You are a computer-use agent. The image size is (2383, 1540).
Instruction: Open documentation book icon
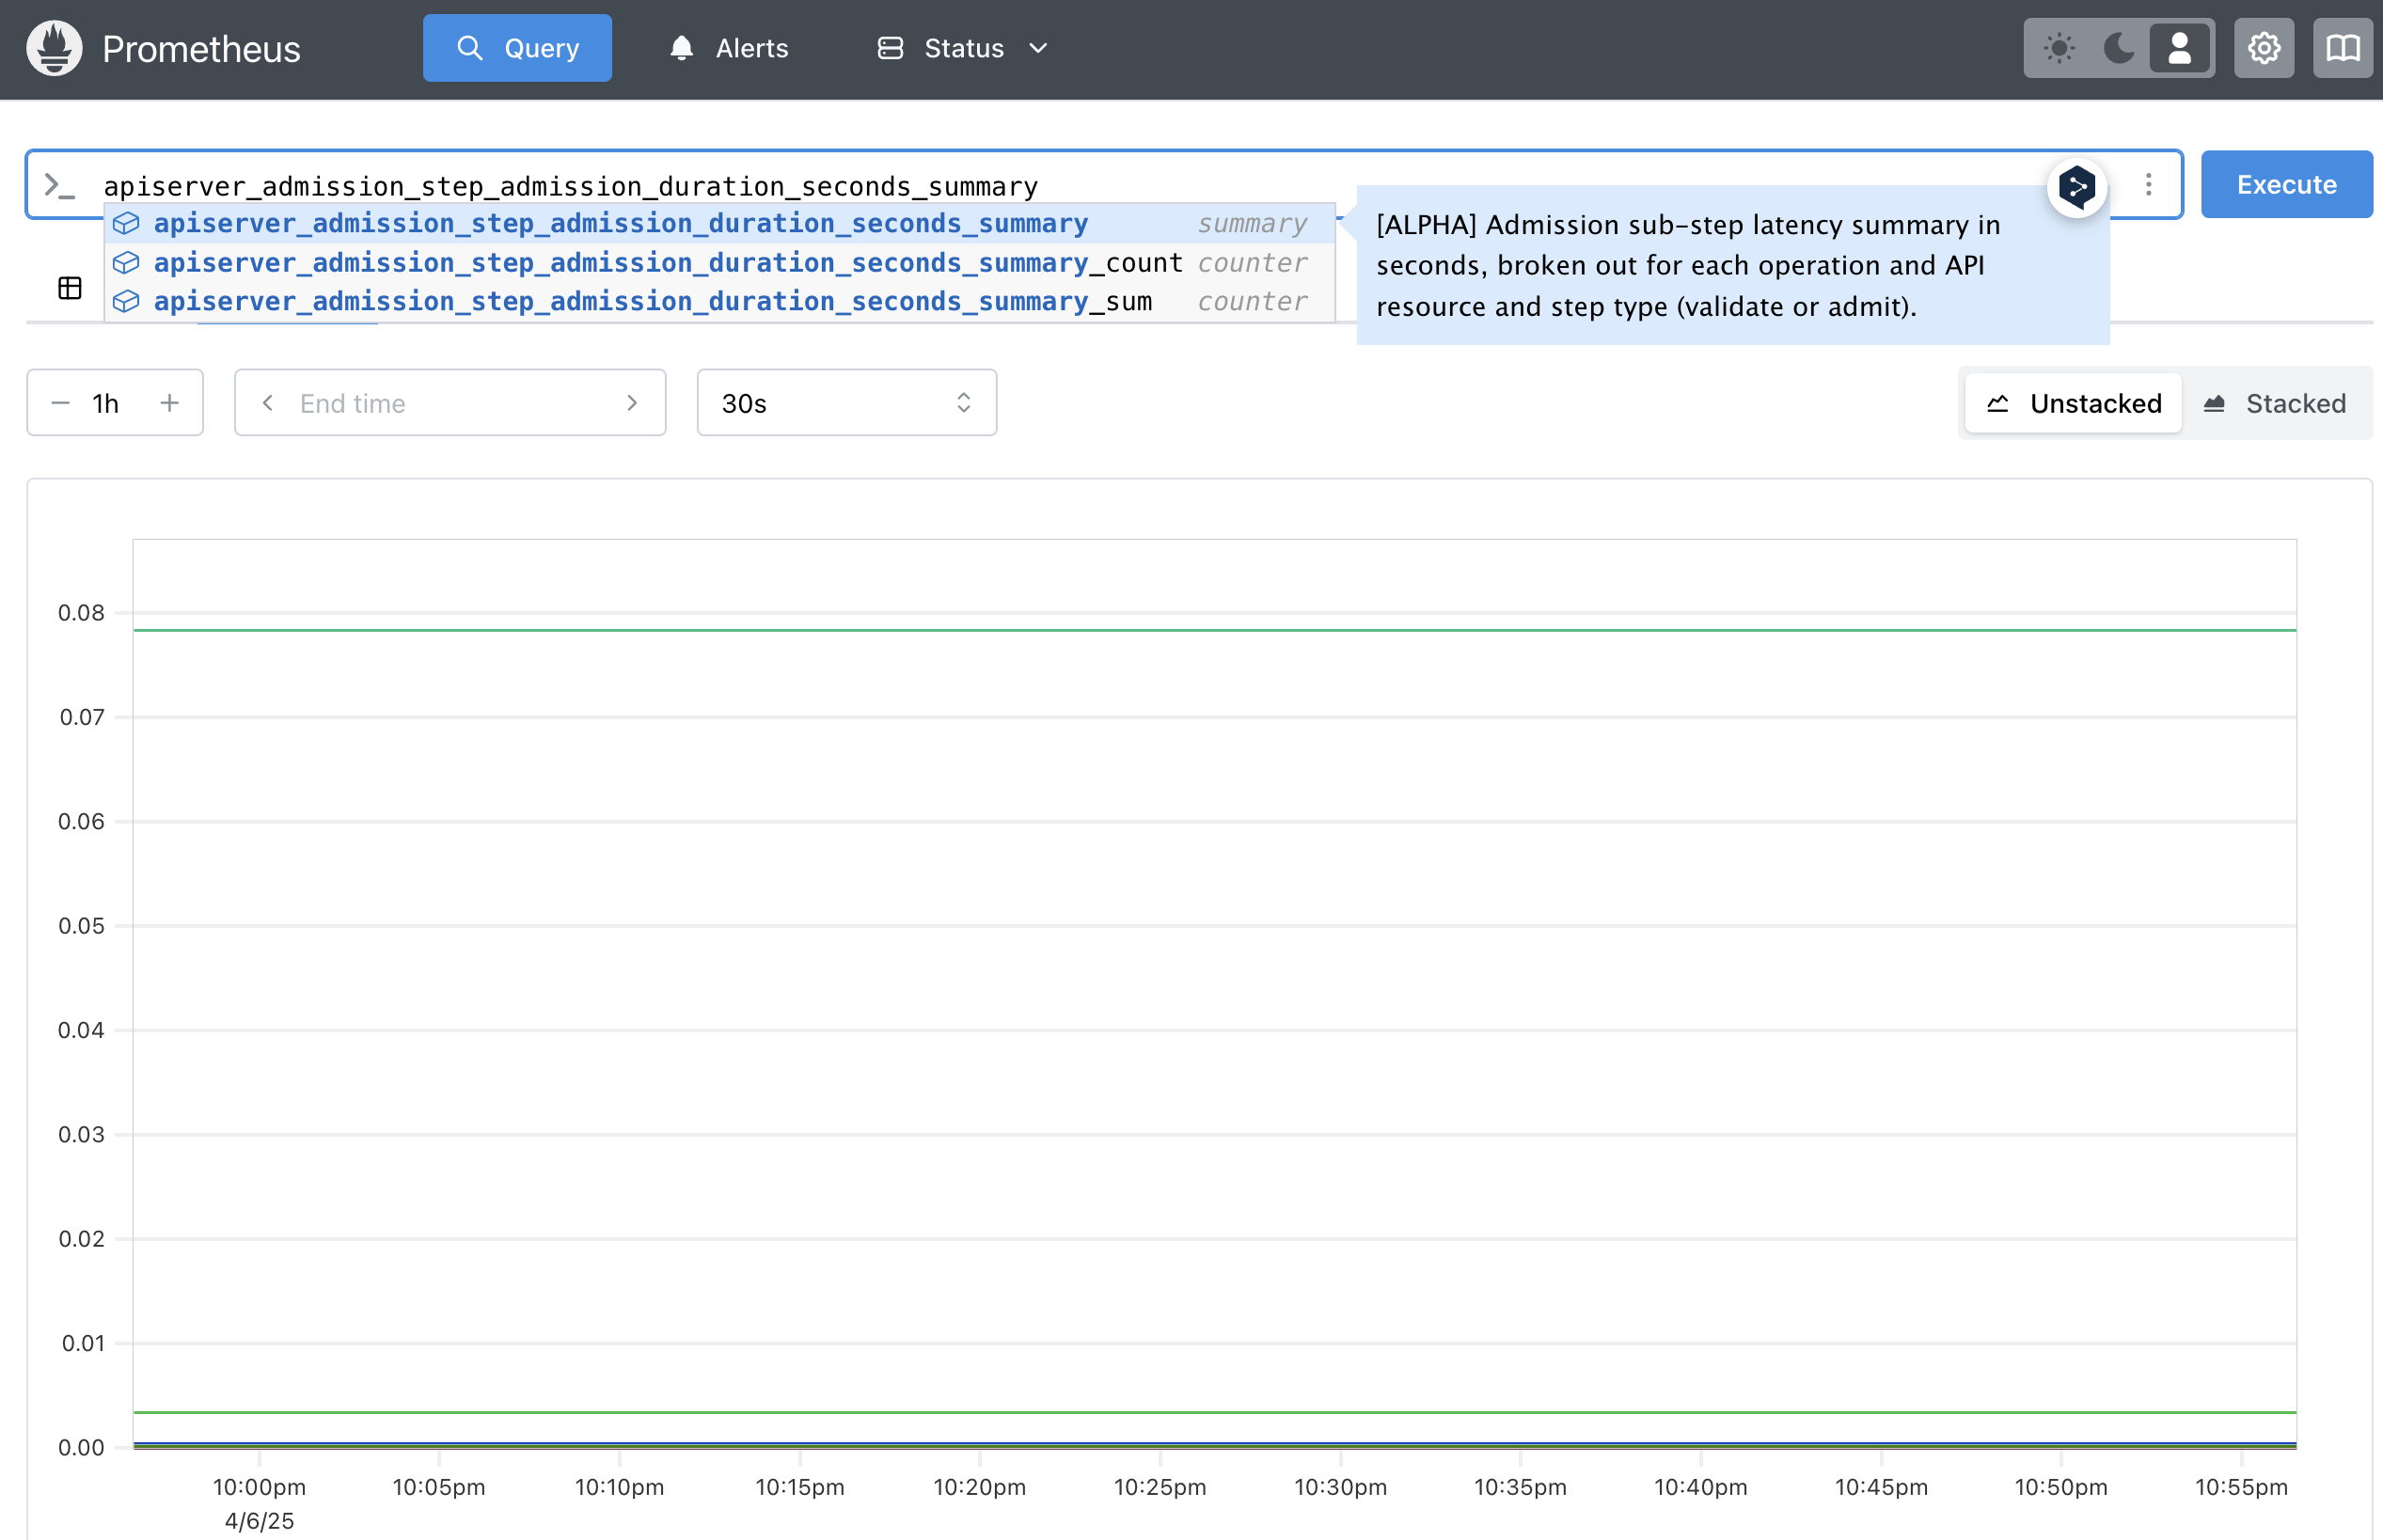[2342, 48]
